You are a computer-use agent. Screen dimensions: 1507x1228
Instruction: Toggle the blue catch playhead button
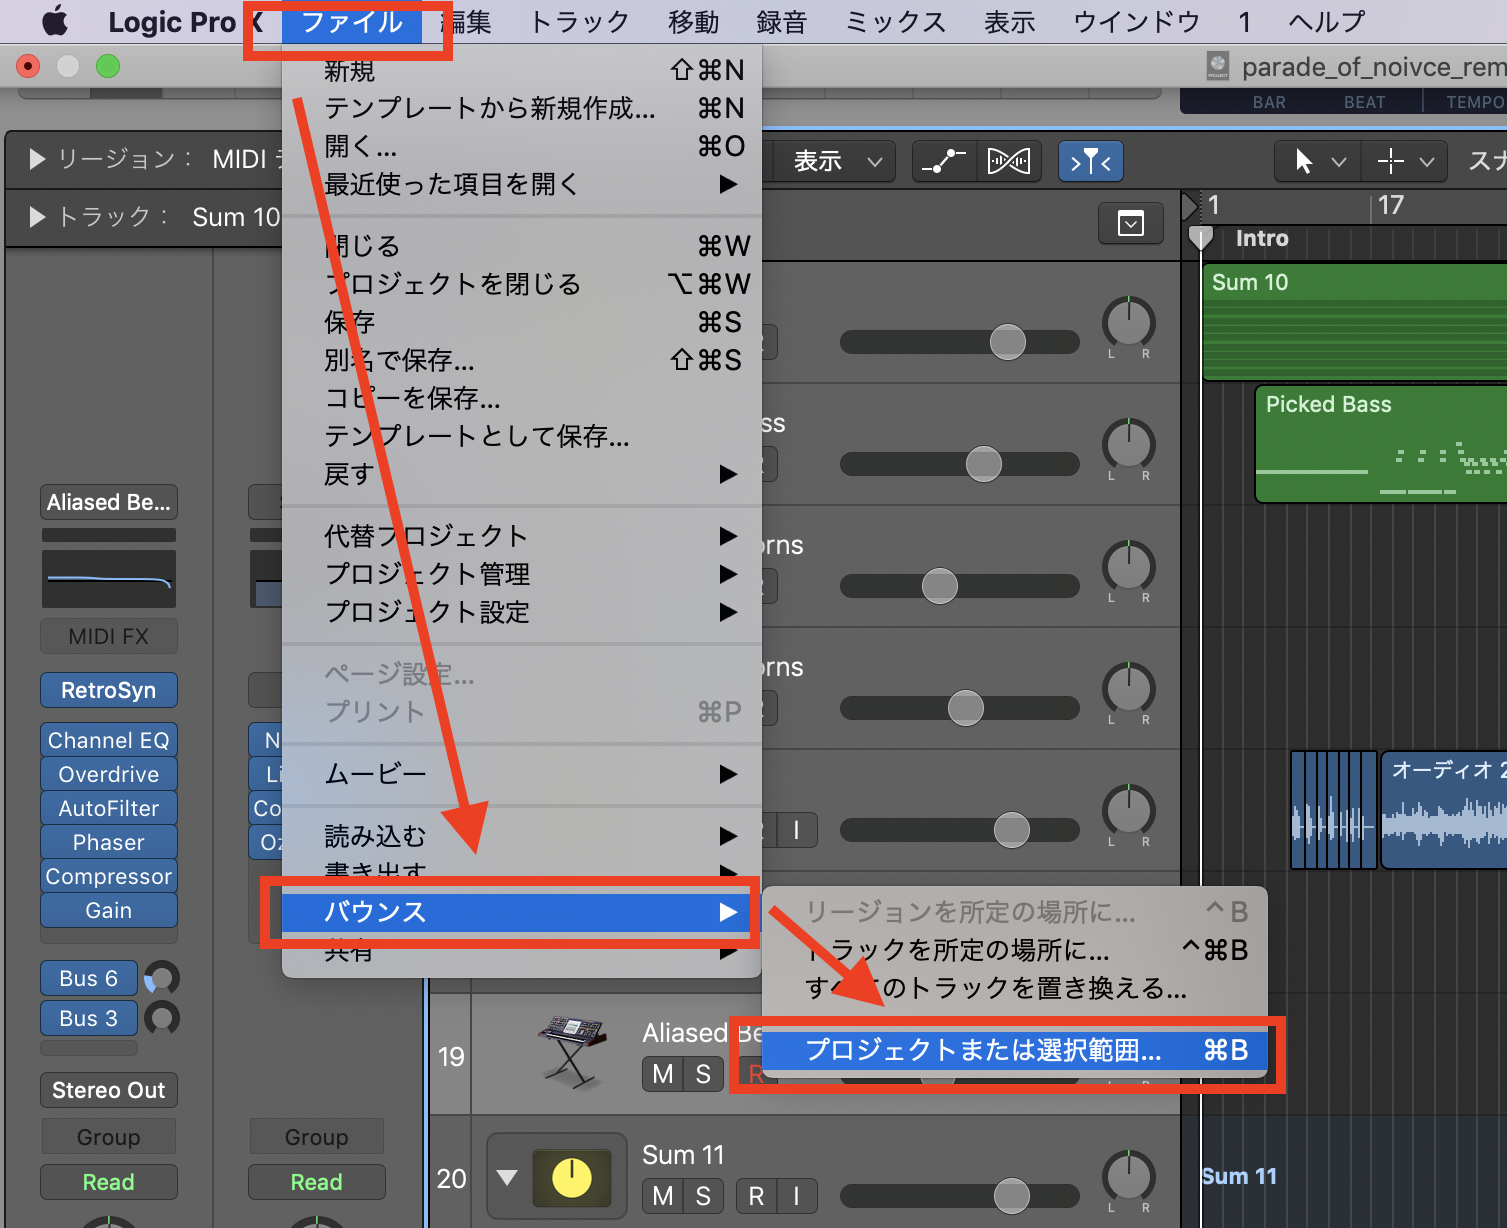tap(1090, 161)
